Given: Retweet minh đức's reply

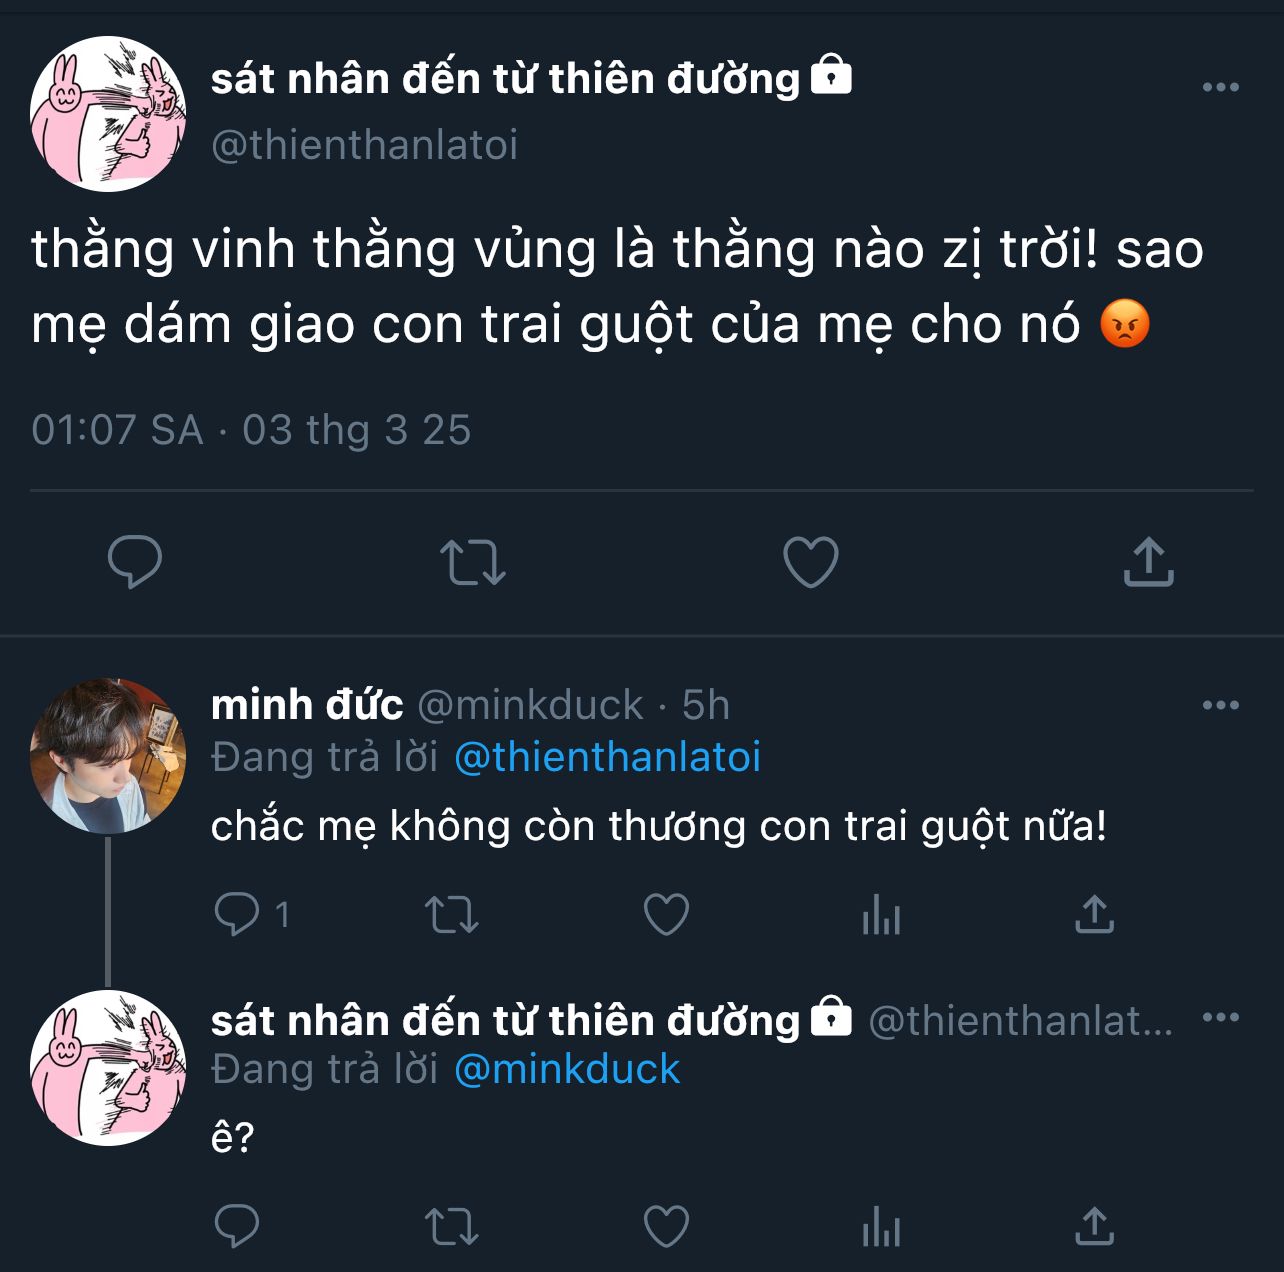Looking at the screenshot, I should click(452, 914).
